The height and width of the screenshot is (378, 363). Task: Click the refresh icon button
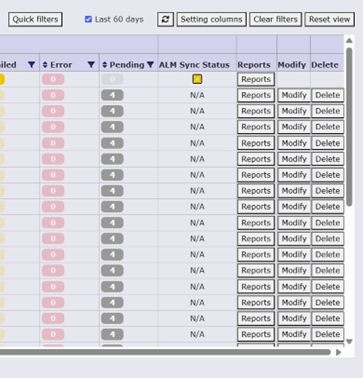click(165, 19)
